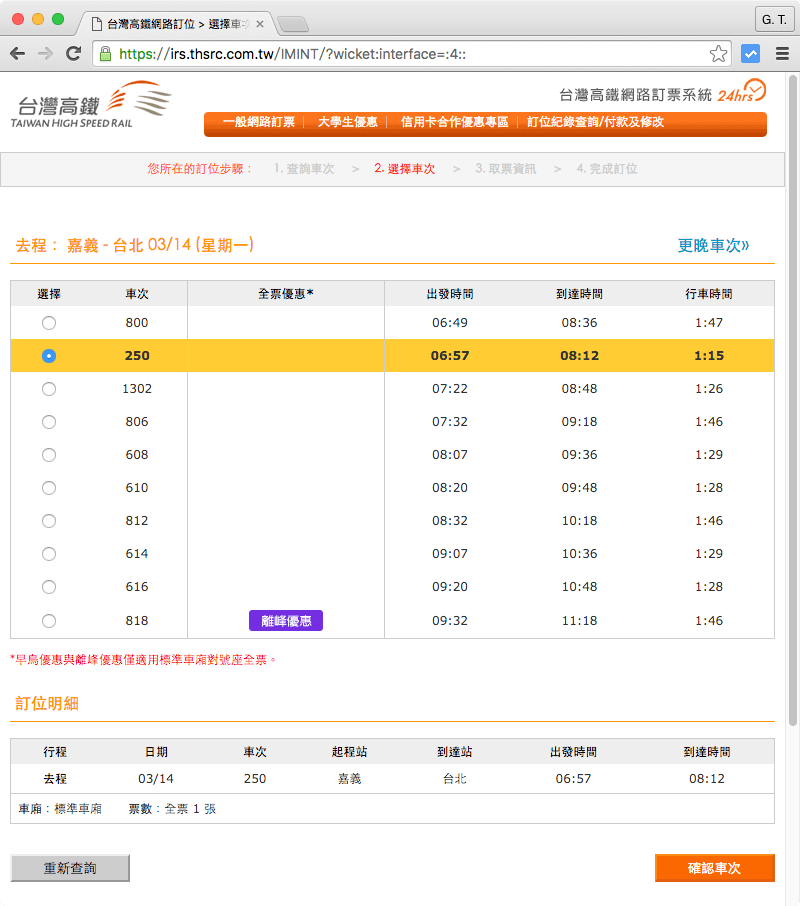Open the Chrome hamburger menu
Viewport: 800px width, 906px height.
tap(783, 54)
